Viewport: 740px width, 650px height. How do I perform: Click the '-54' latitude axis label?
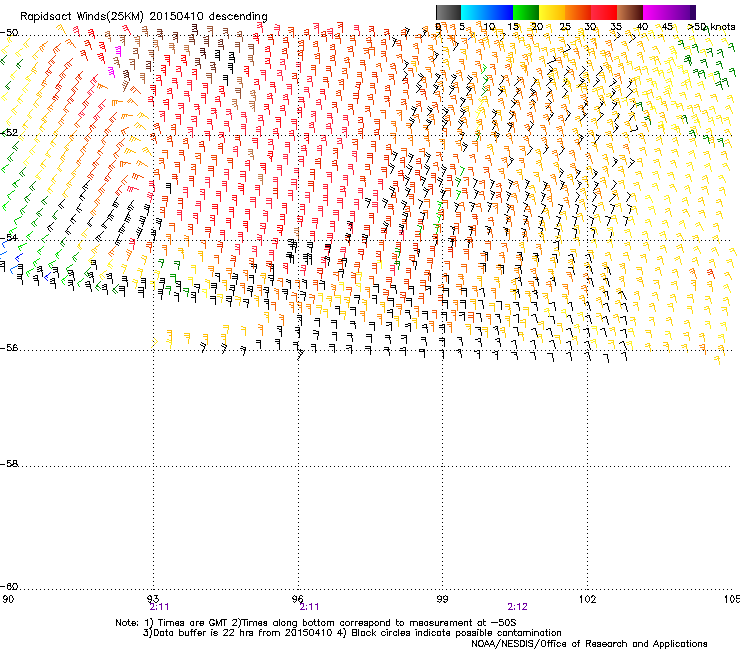click(9, 237)
